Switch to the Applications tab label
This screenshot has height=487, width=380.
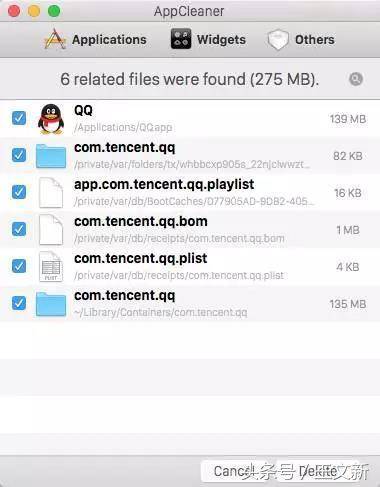click(x=109, y=40)
